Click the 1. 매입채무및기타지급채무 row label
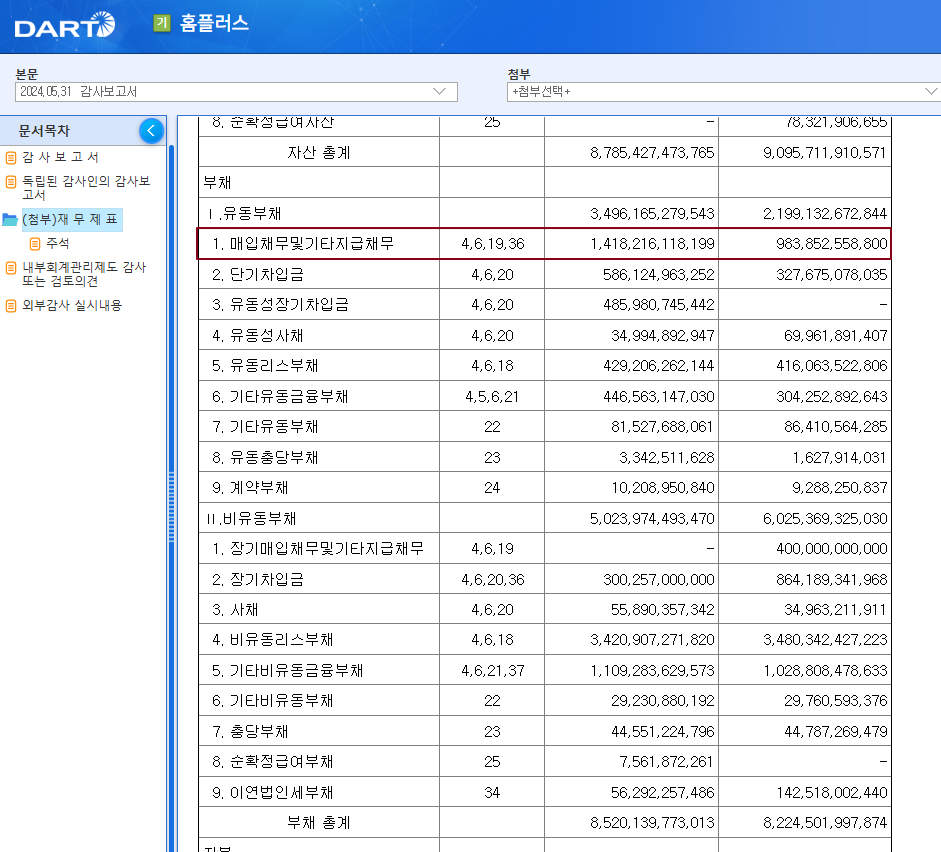 point(303,244)
